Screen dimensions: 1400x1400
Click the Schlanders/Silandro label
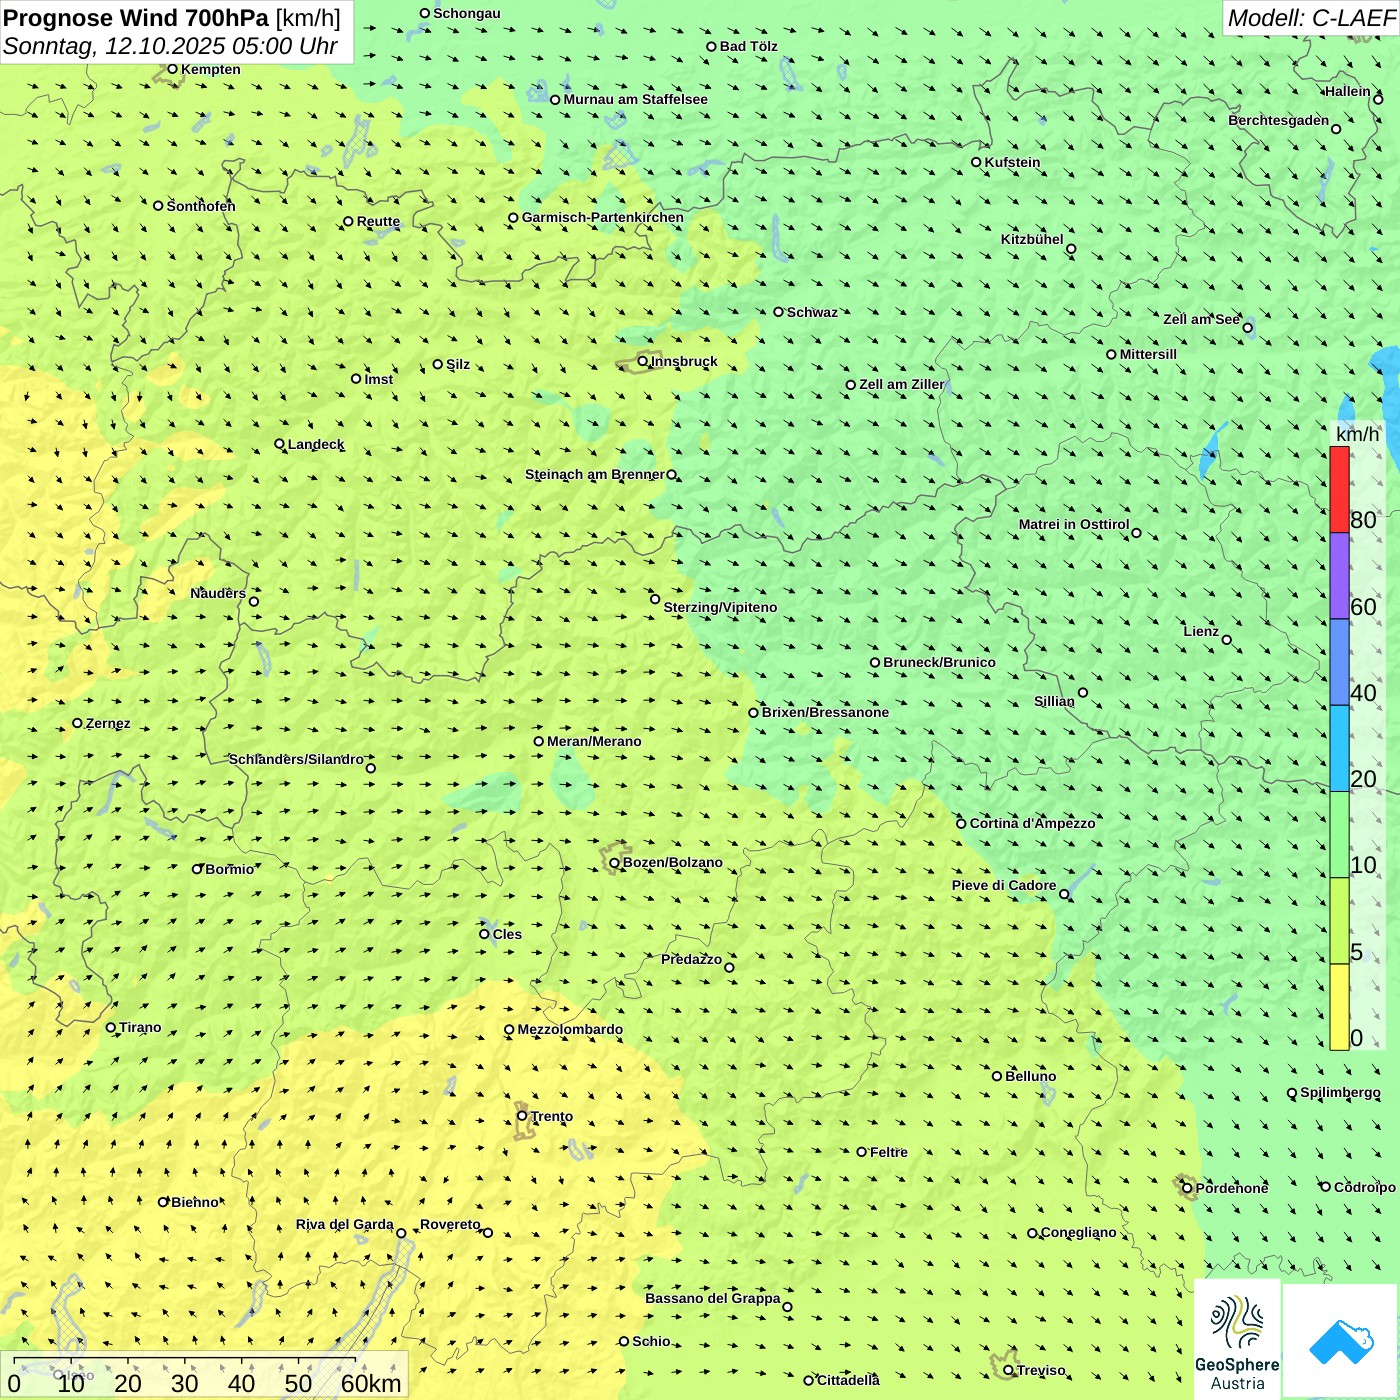296,759
